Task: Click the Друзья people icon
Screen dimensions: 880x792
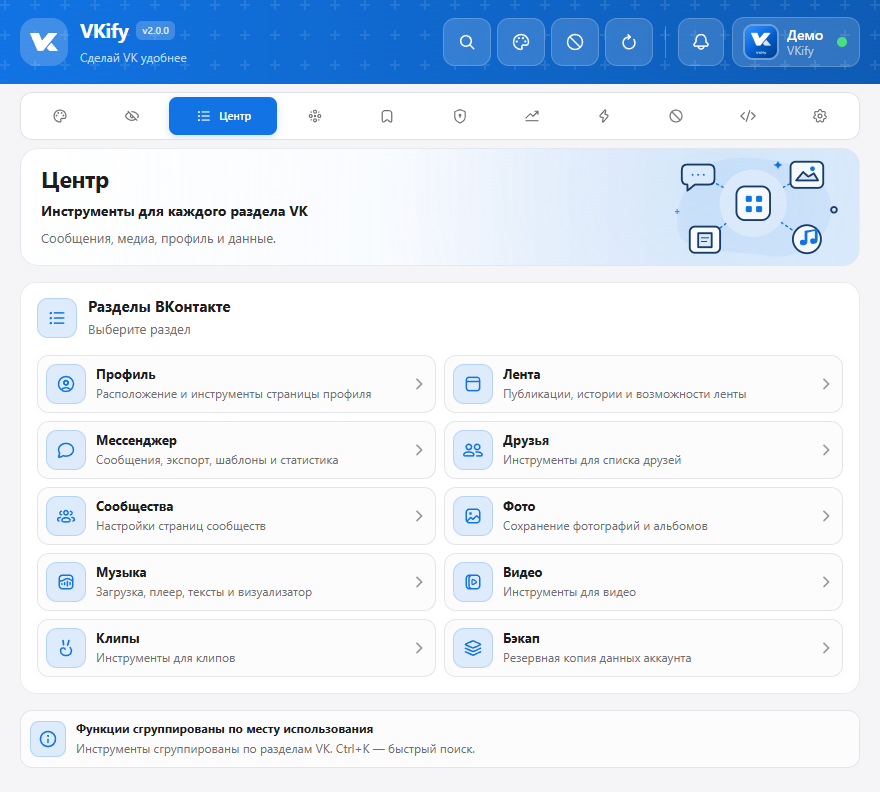Action: click(x=473, y=450)
